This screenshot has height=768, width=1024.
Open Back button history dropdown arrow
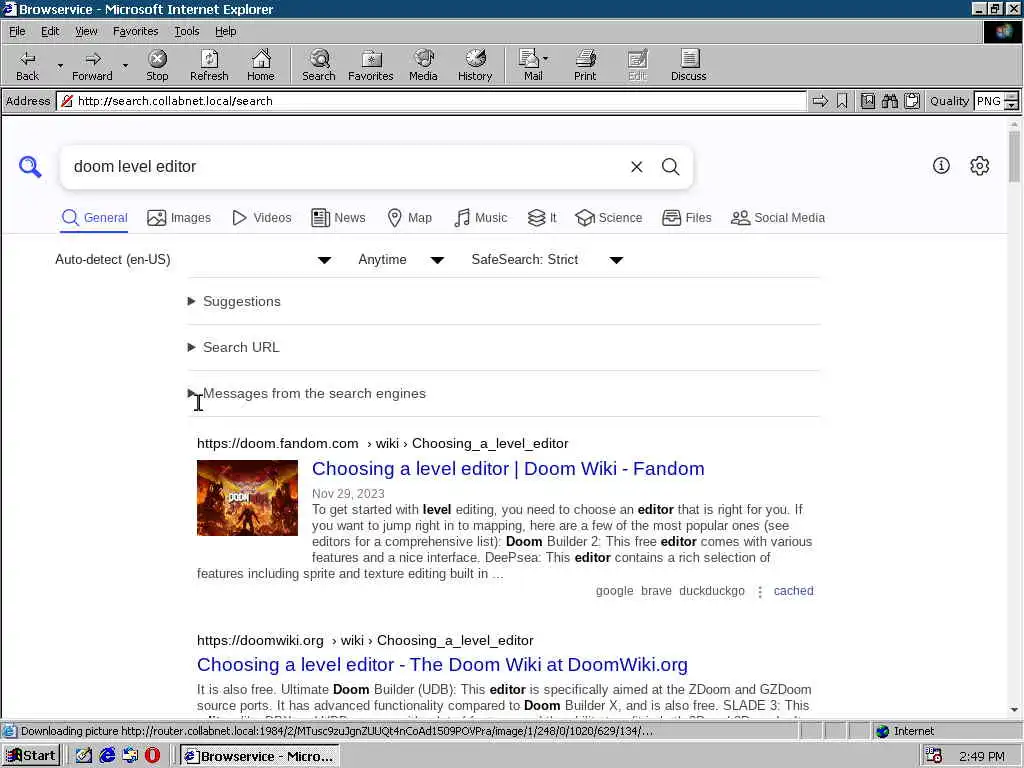60,65
